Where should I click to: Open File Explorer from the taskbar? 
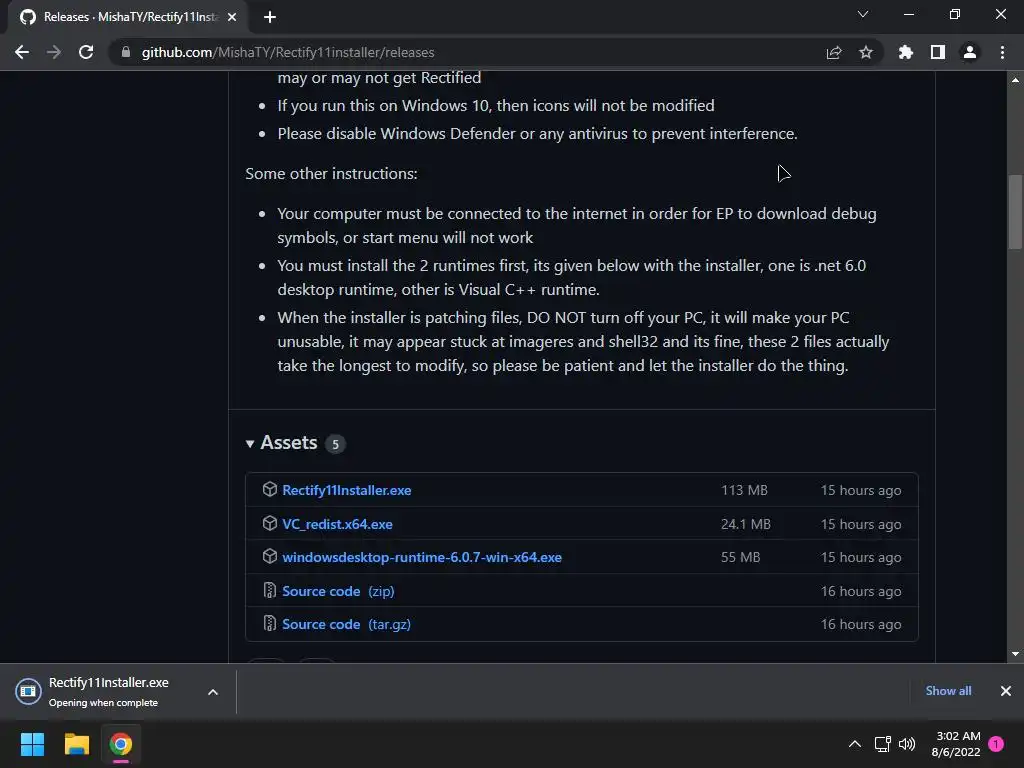pos(76,744)
